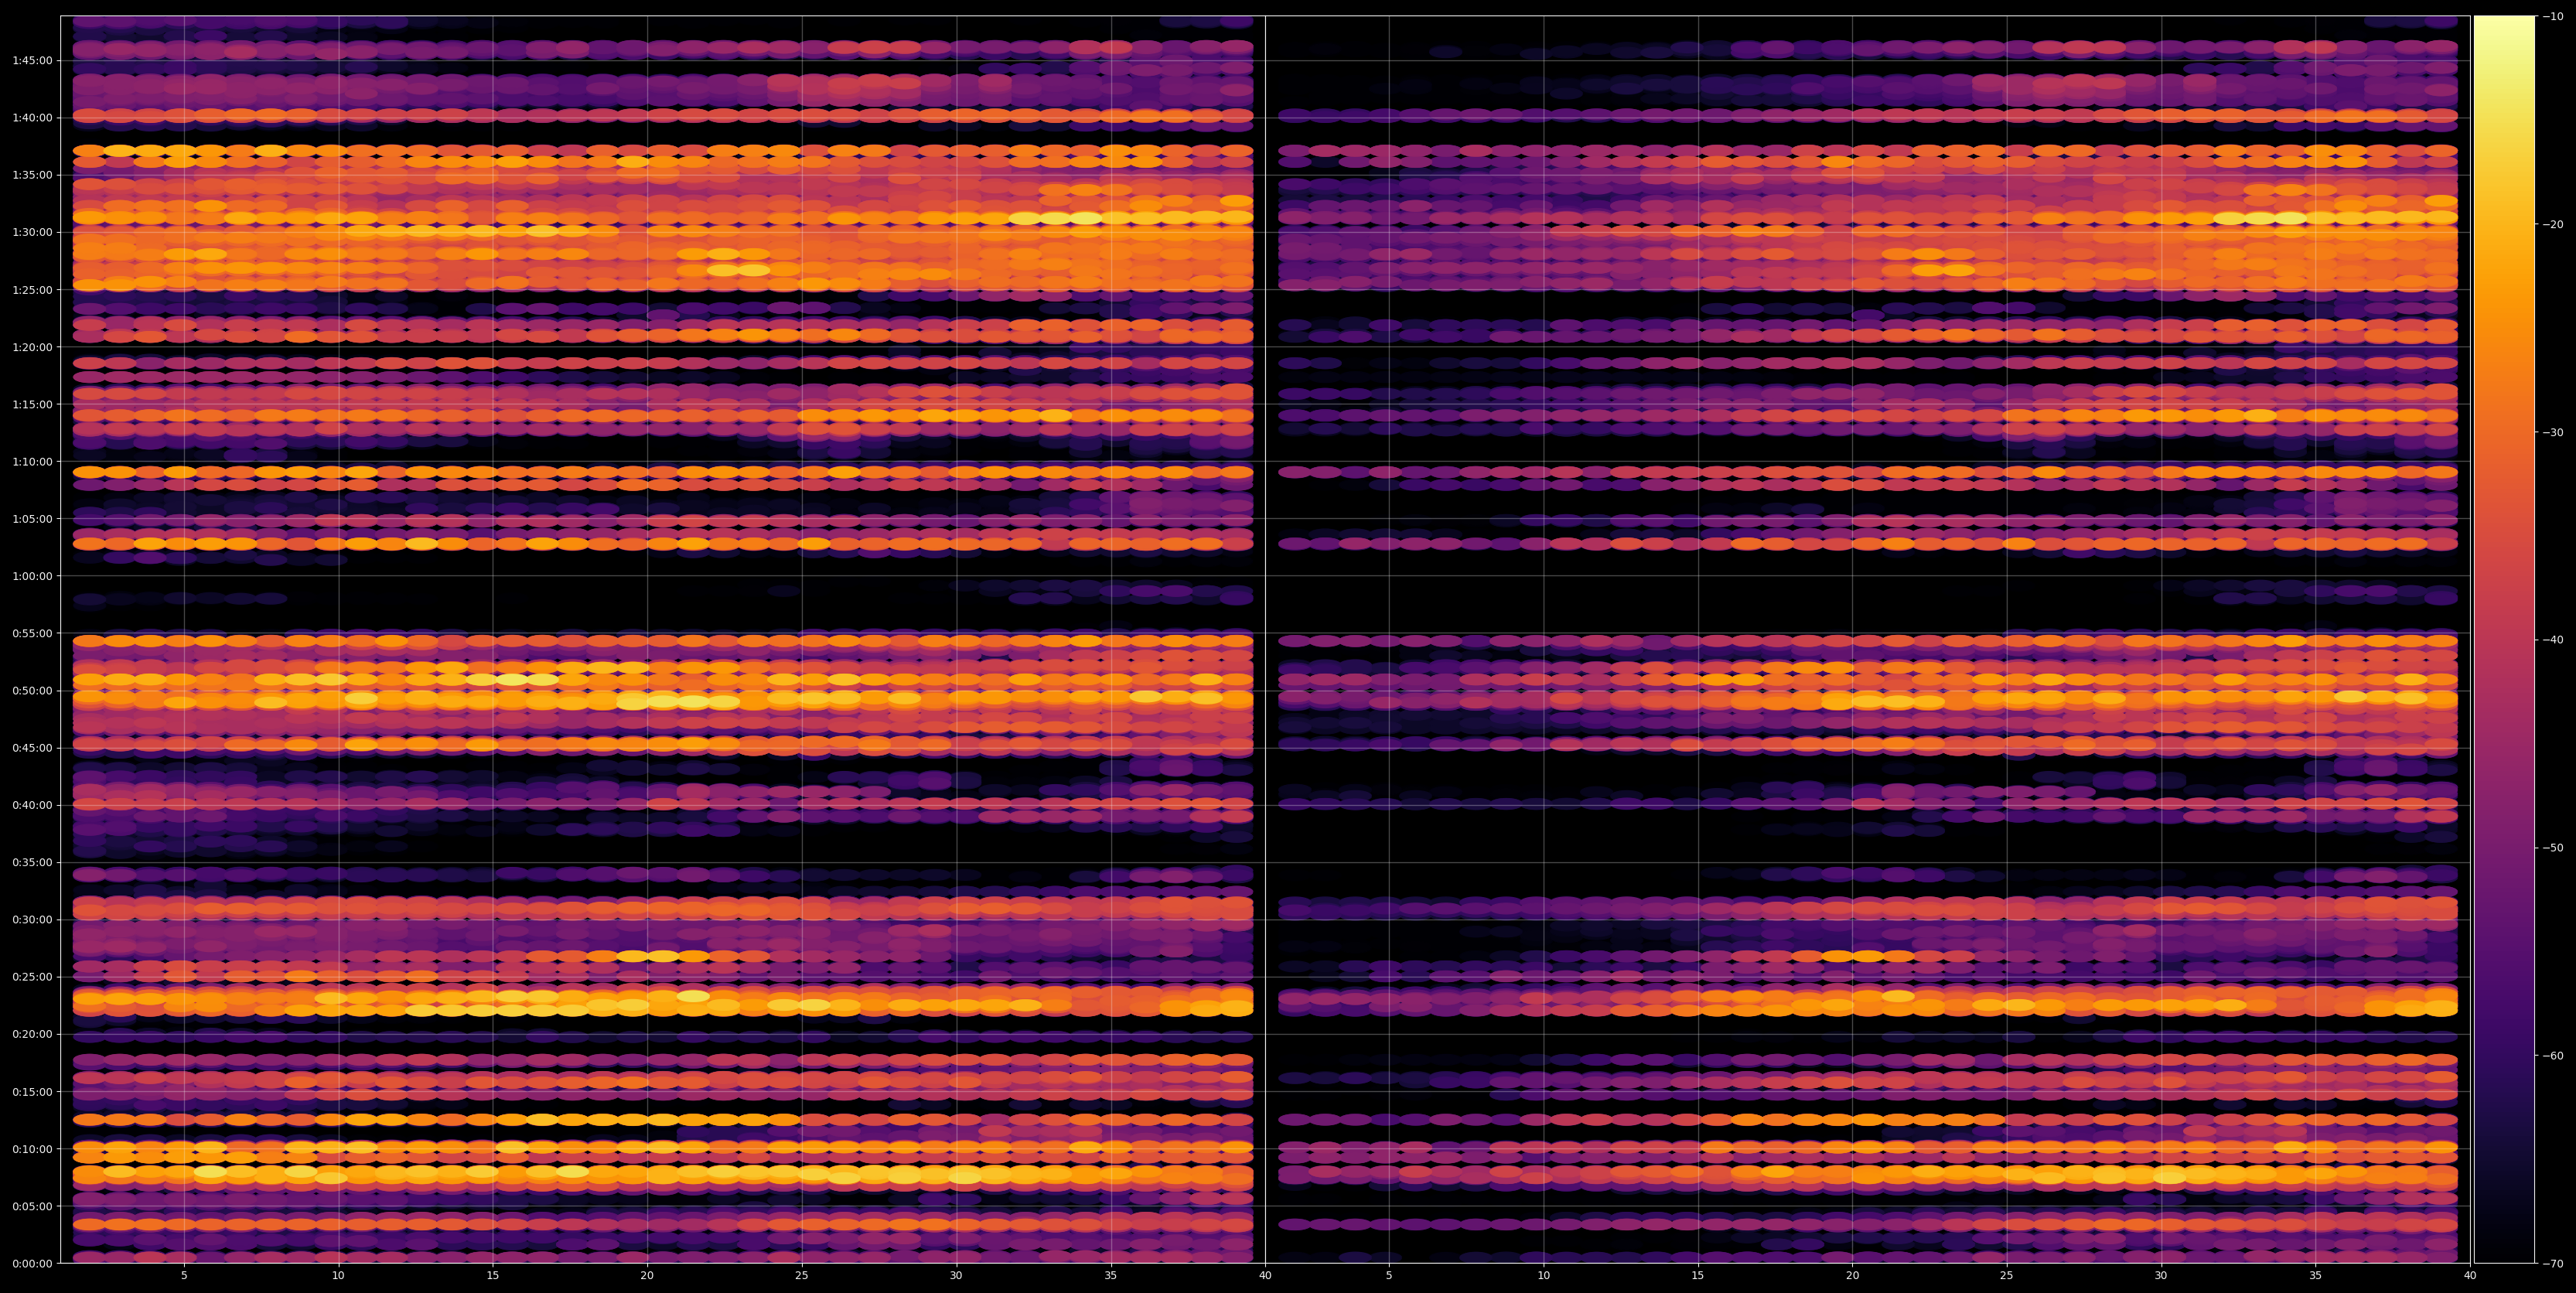Select the 0:10:00 y-axis tick label

32,1149
